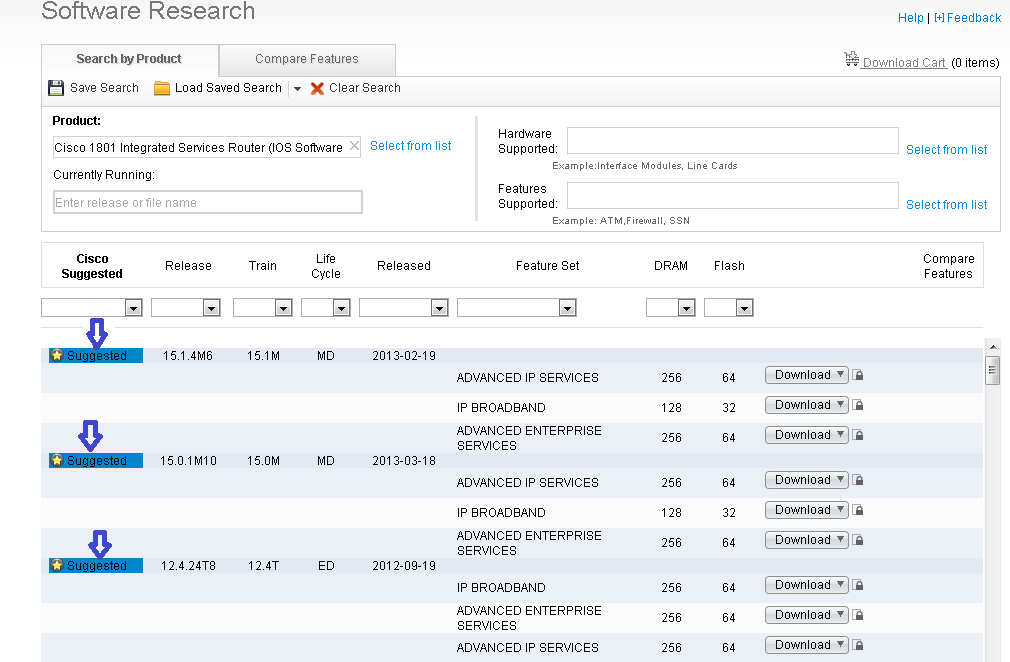
Task: Open Download menu for 12.4.24T8 IP Broadband
Action: [x=806, y=585]
